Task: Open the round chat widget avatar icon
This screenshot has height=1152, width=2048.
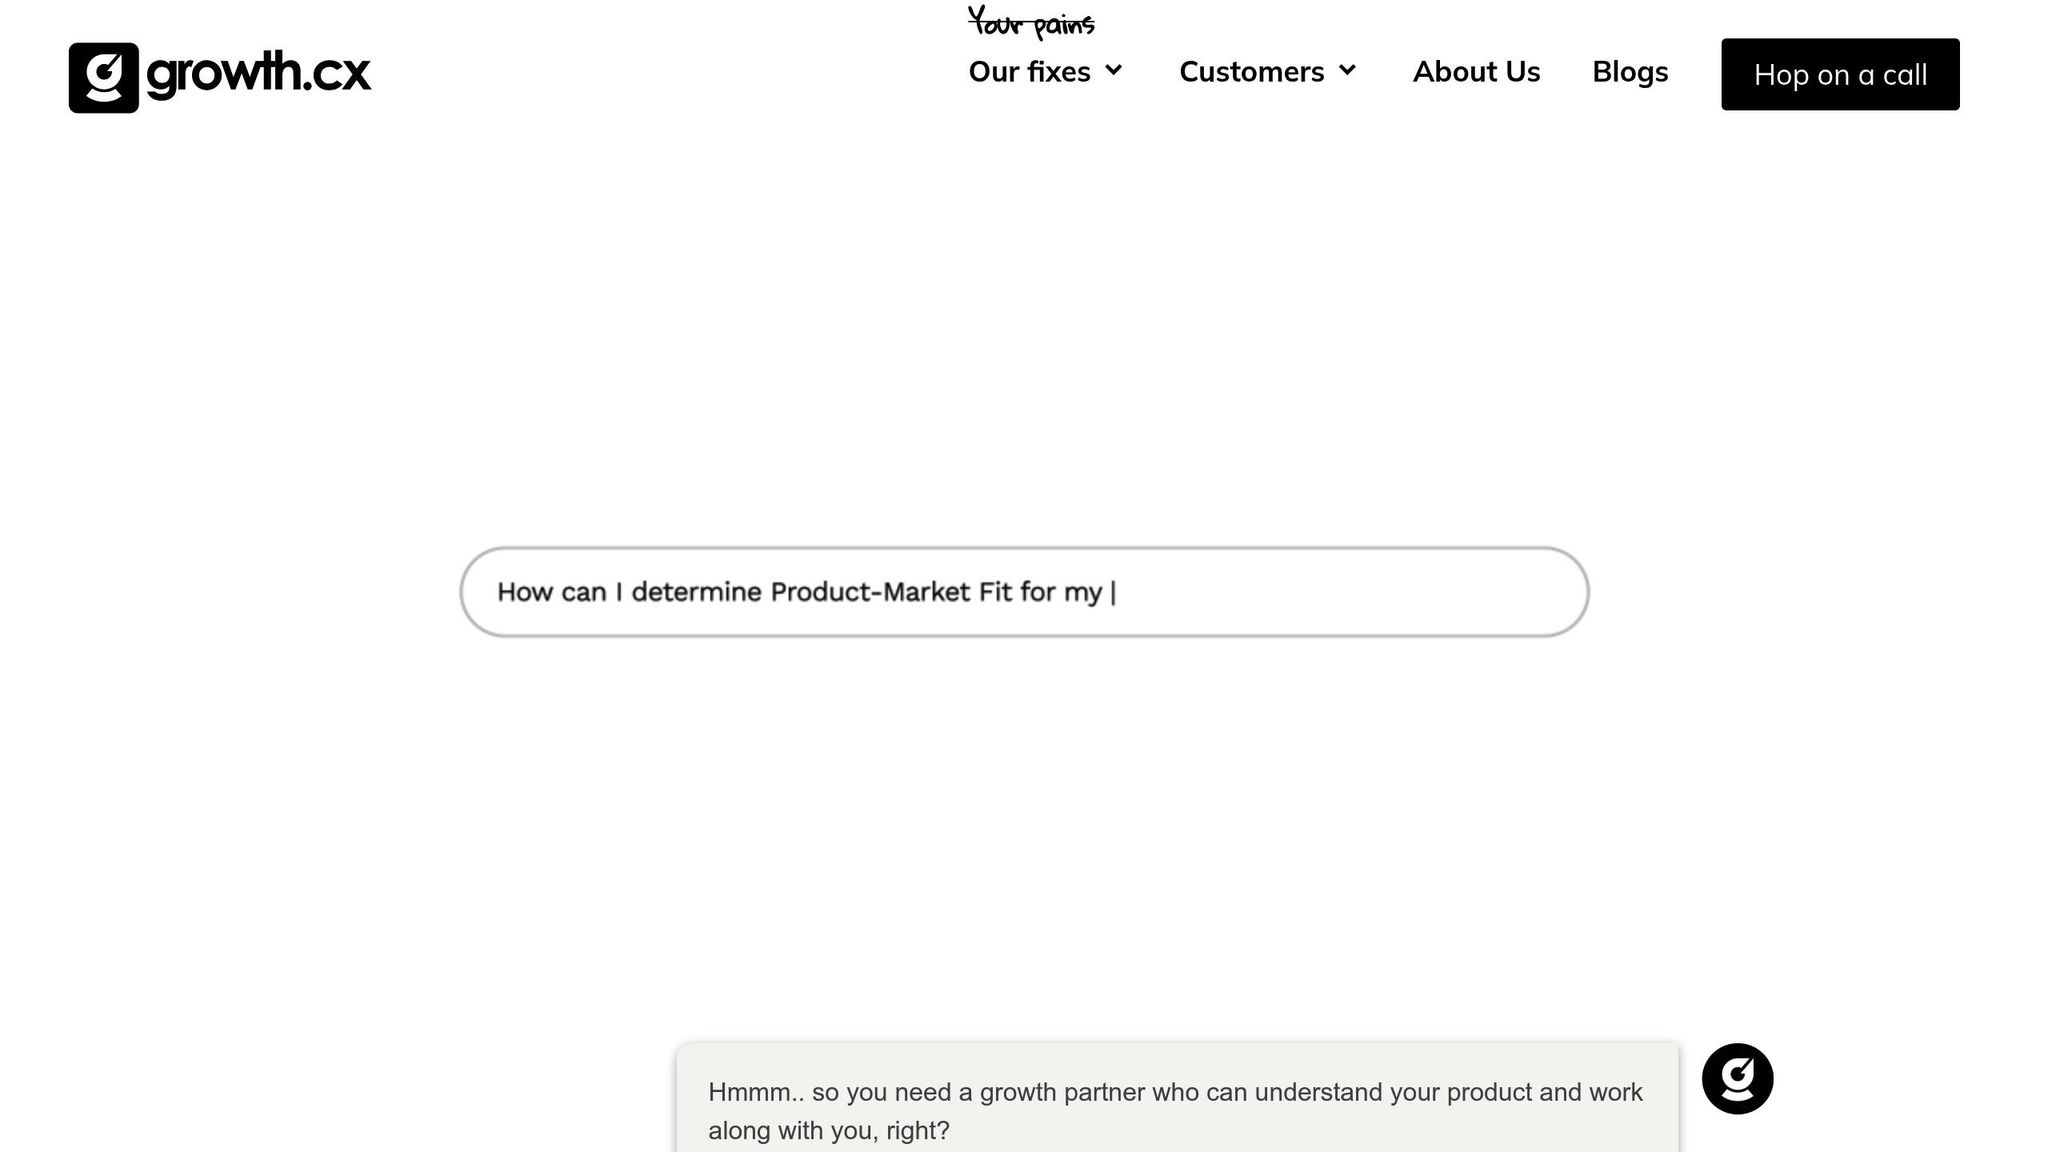Action: tap(1737, 1078)
